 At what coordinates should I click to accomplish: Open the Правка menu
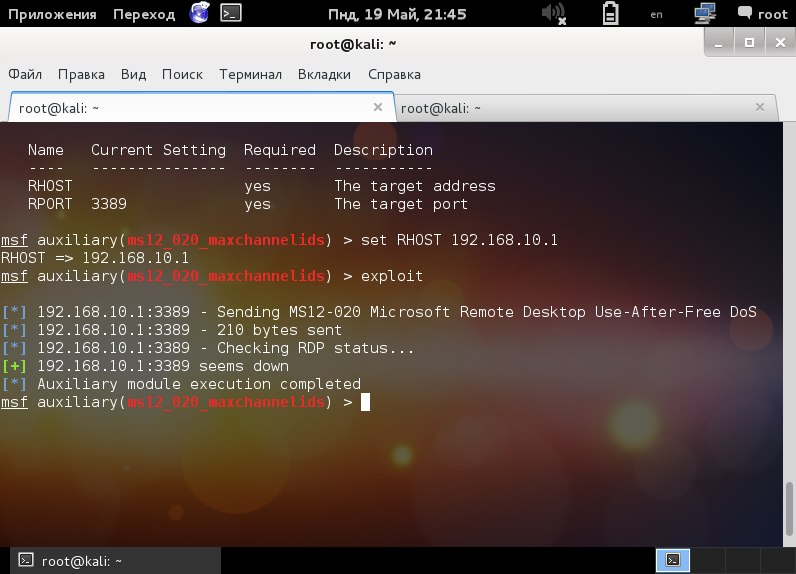(x=81, y=74)
